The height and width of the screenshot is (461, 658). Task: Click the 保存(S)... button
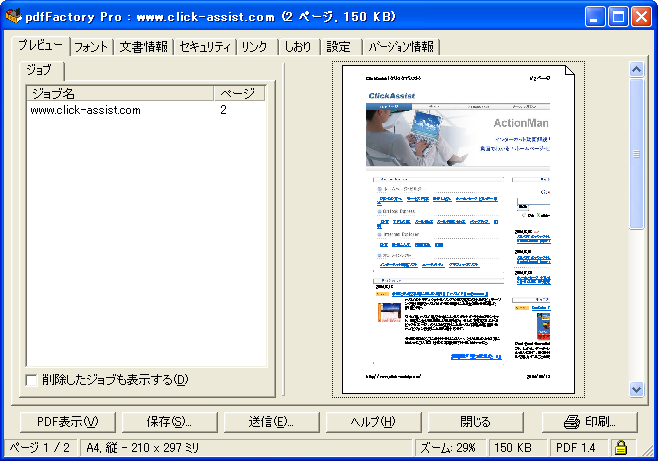pyautogui.click(x=170, y=422)
